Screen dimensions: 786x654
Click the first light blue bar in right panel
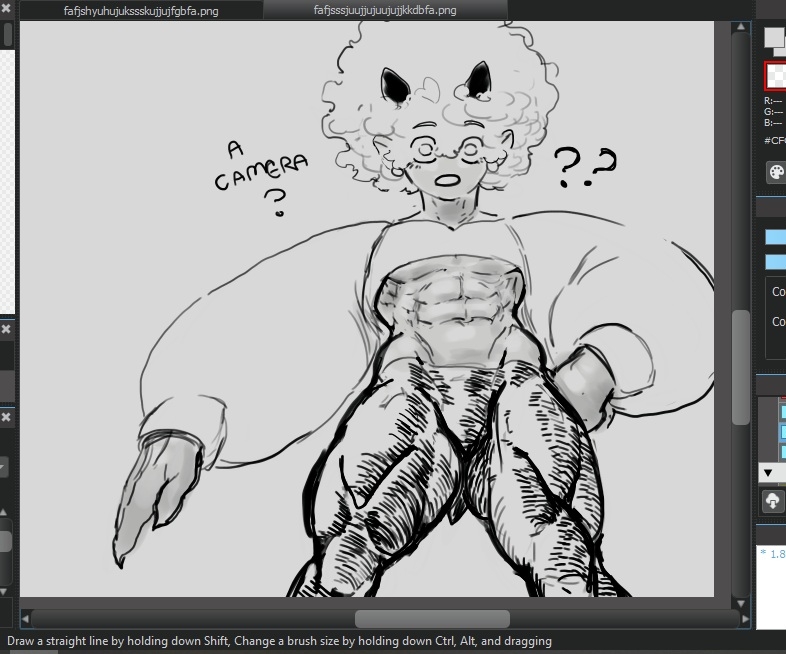pos(775,237)
